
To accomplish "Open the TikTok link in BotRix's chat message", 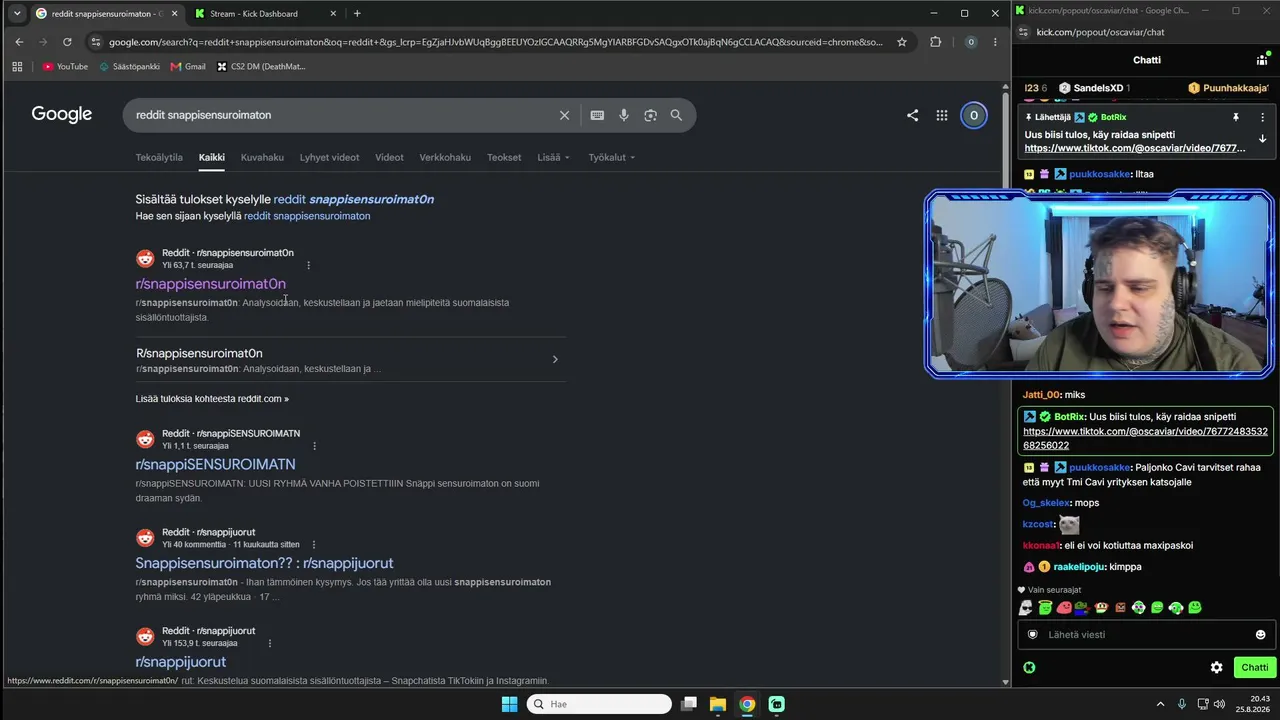I will coord(1145,438).
